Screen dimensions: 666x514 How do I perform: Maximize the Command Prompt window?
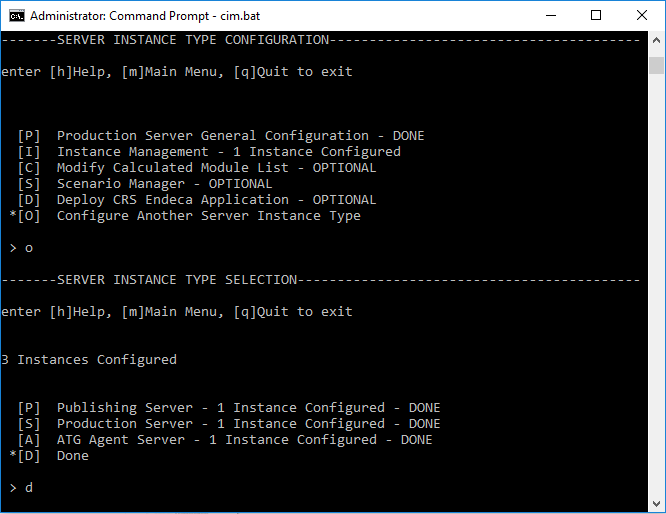pyautogui.click(x=597, y=16)
